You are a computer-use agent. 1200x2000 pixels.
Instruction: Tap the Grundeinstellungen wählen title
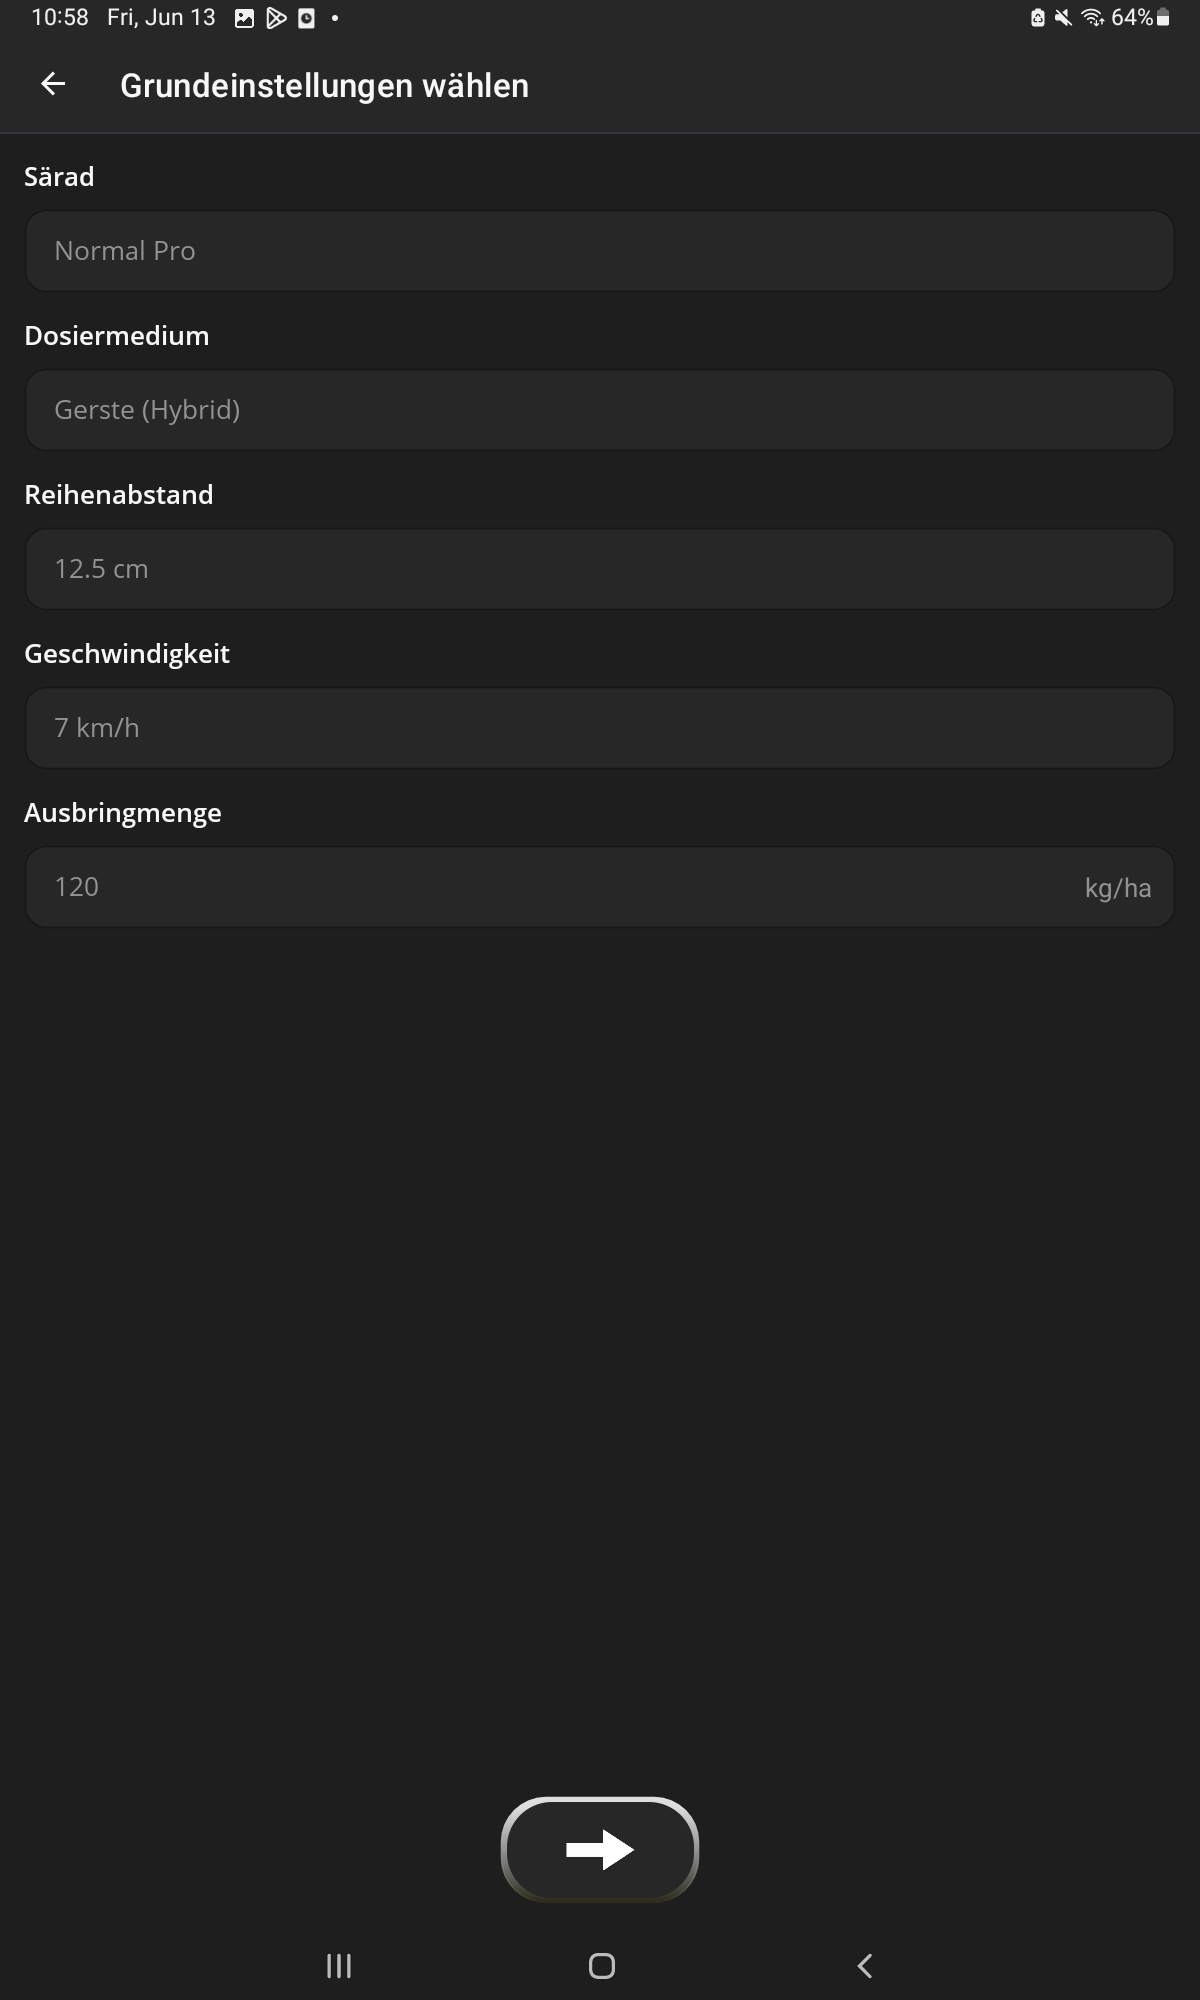pyautogui.click(x=324, y=86)
